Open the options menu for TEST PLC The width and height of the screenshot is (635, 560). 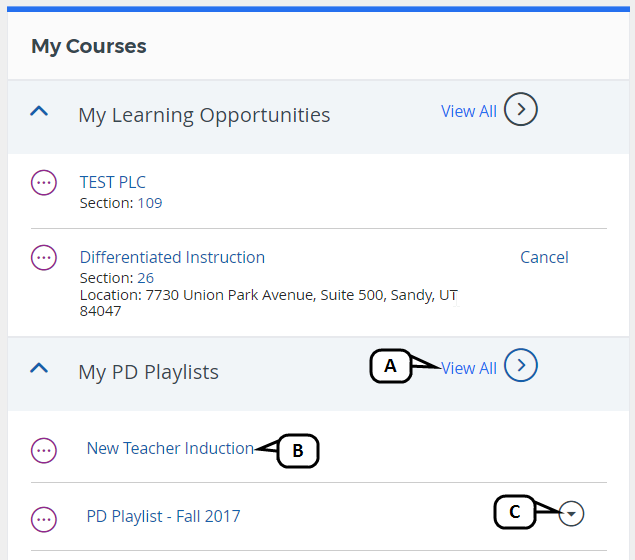44,183
